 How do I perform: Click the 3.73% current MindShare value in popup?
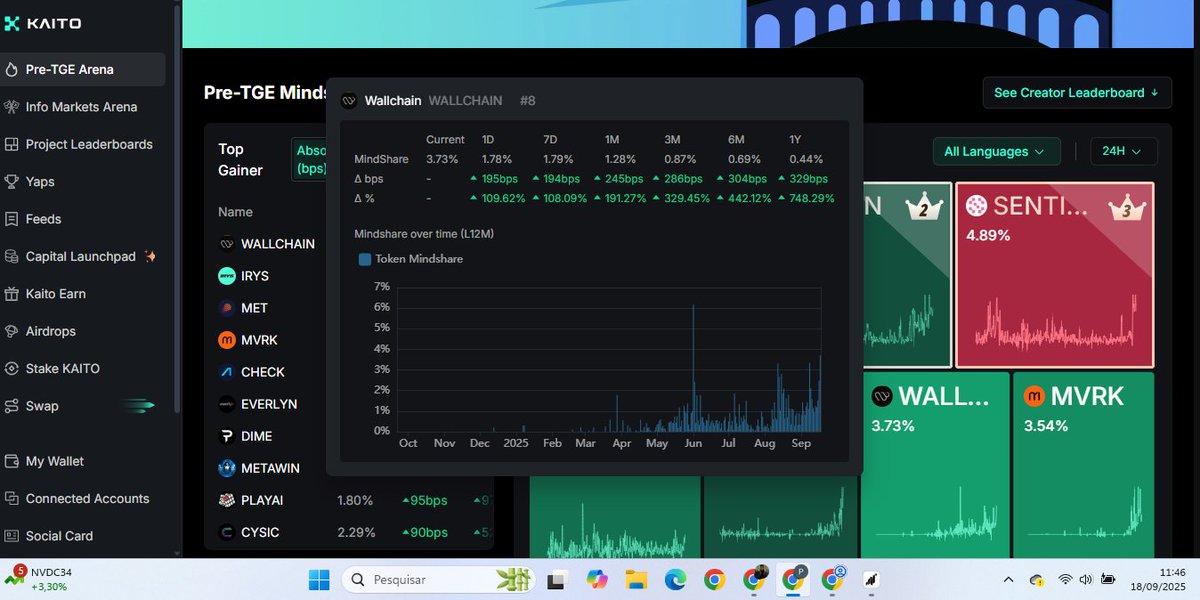[442, 159]
